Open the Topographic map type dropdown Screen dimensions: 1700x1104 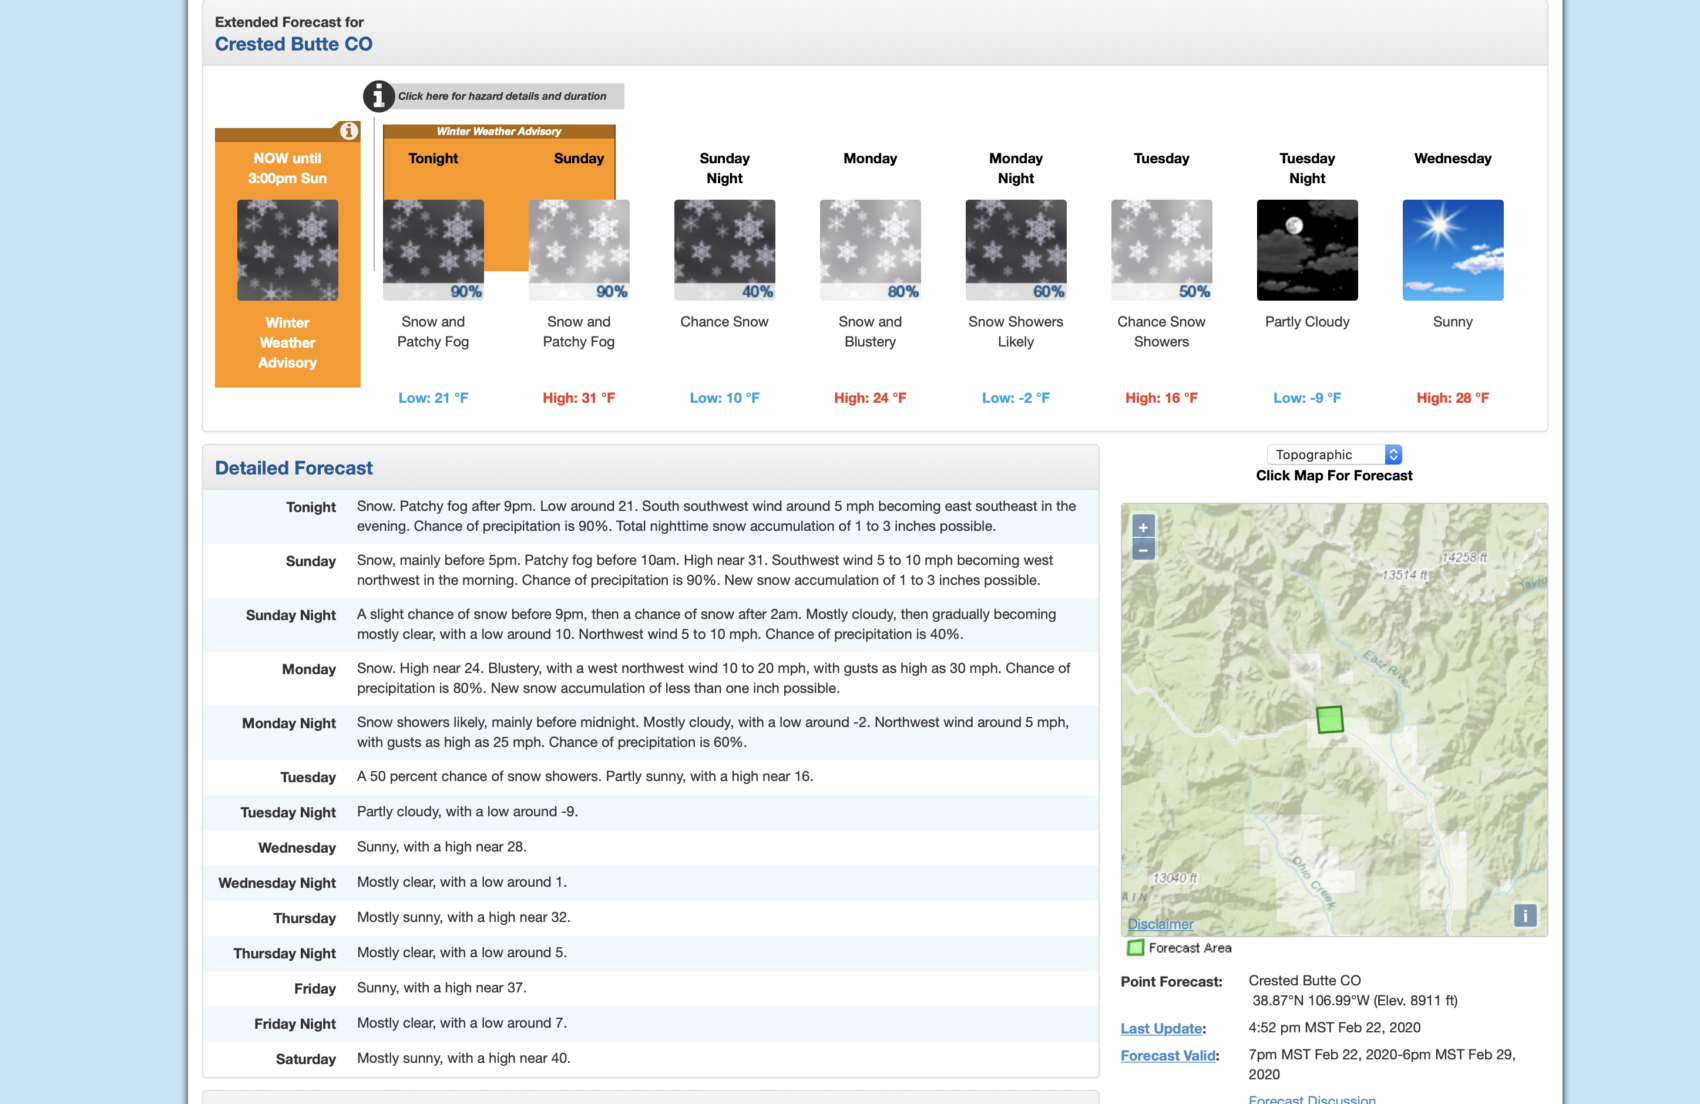click(1334, 454)
